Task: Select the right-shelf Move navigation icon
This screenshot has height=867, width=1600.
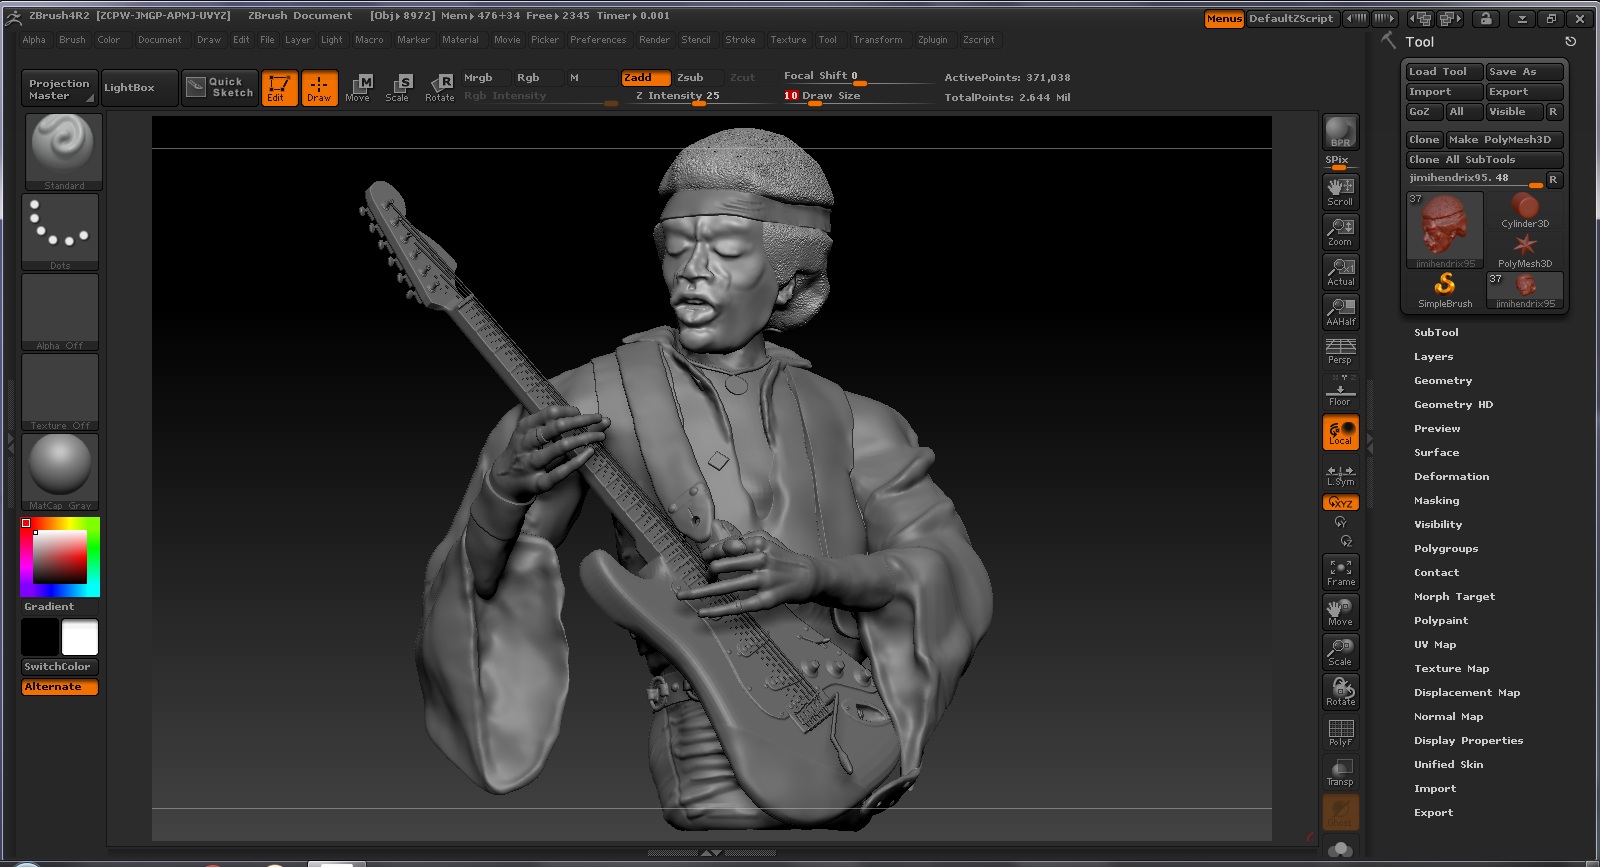Action: 1340,611
